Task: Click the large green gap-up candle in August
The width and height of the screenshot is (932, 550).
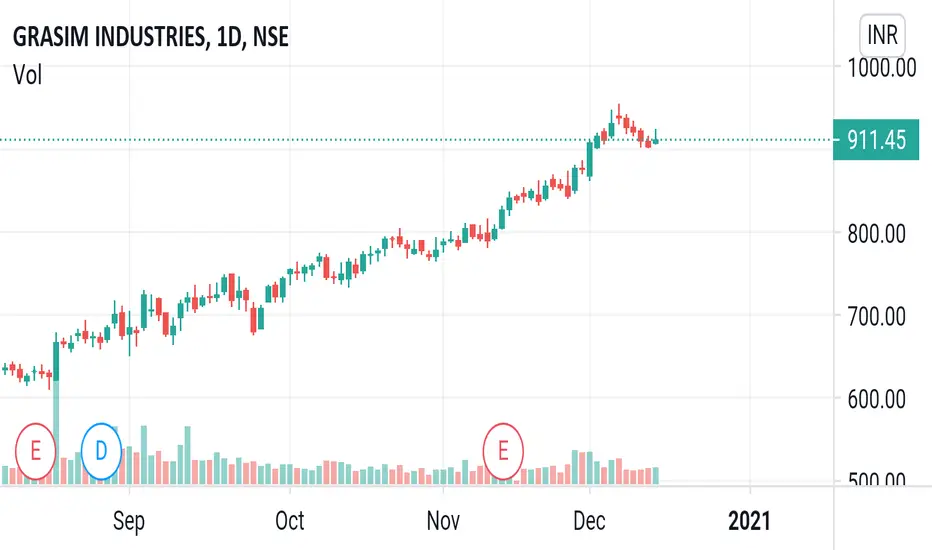Action: (x=56, y=359)
